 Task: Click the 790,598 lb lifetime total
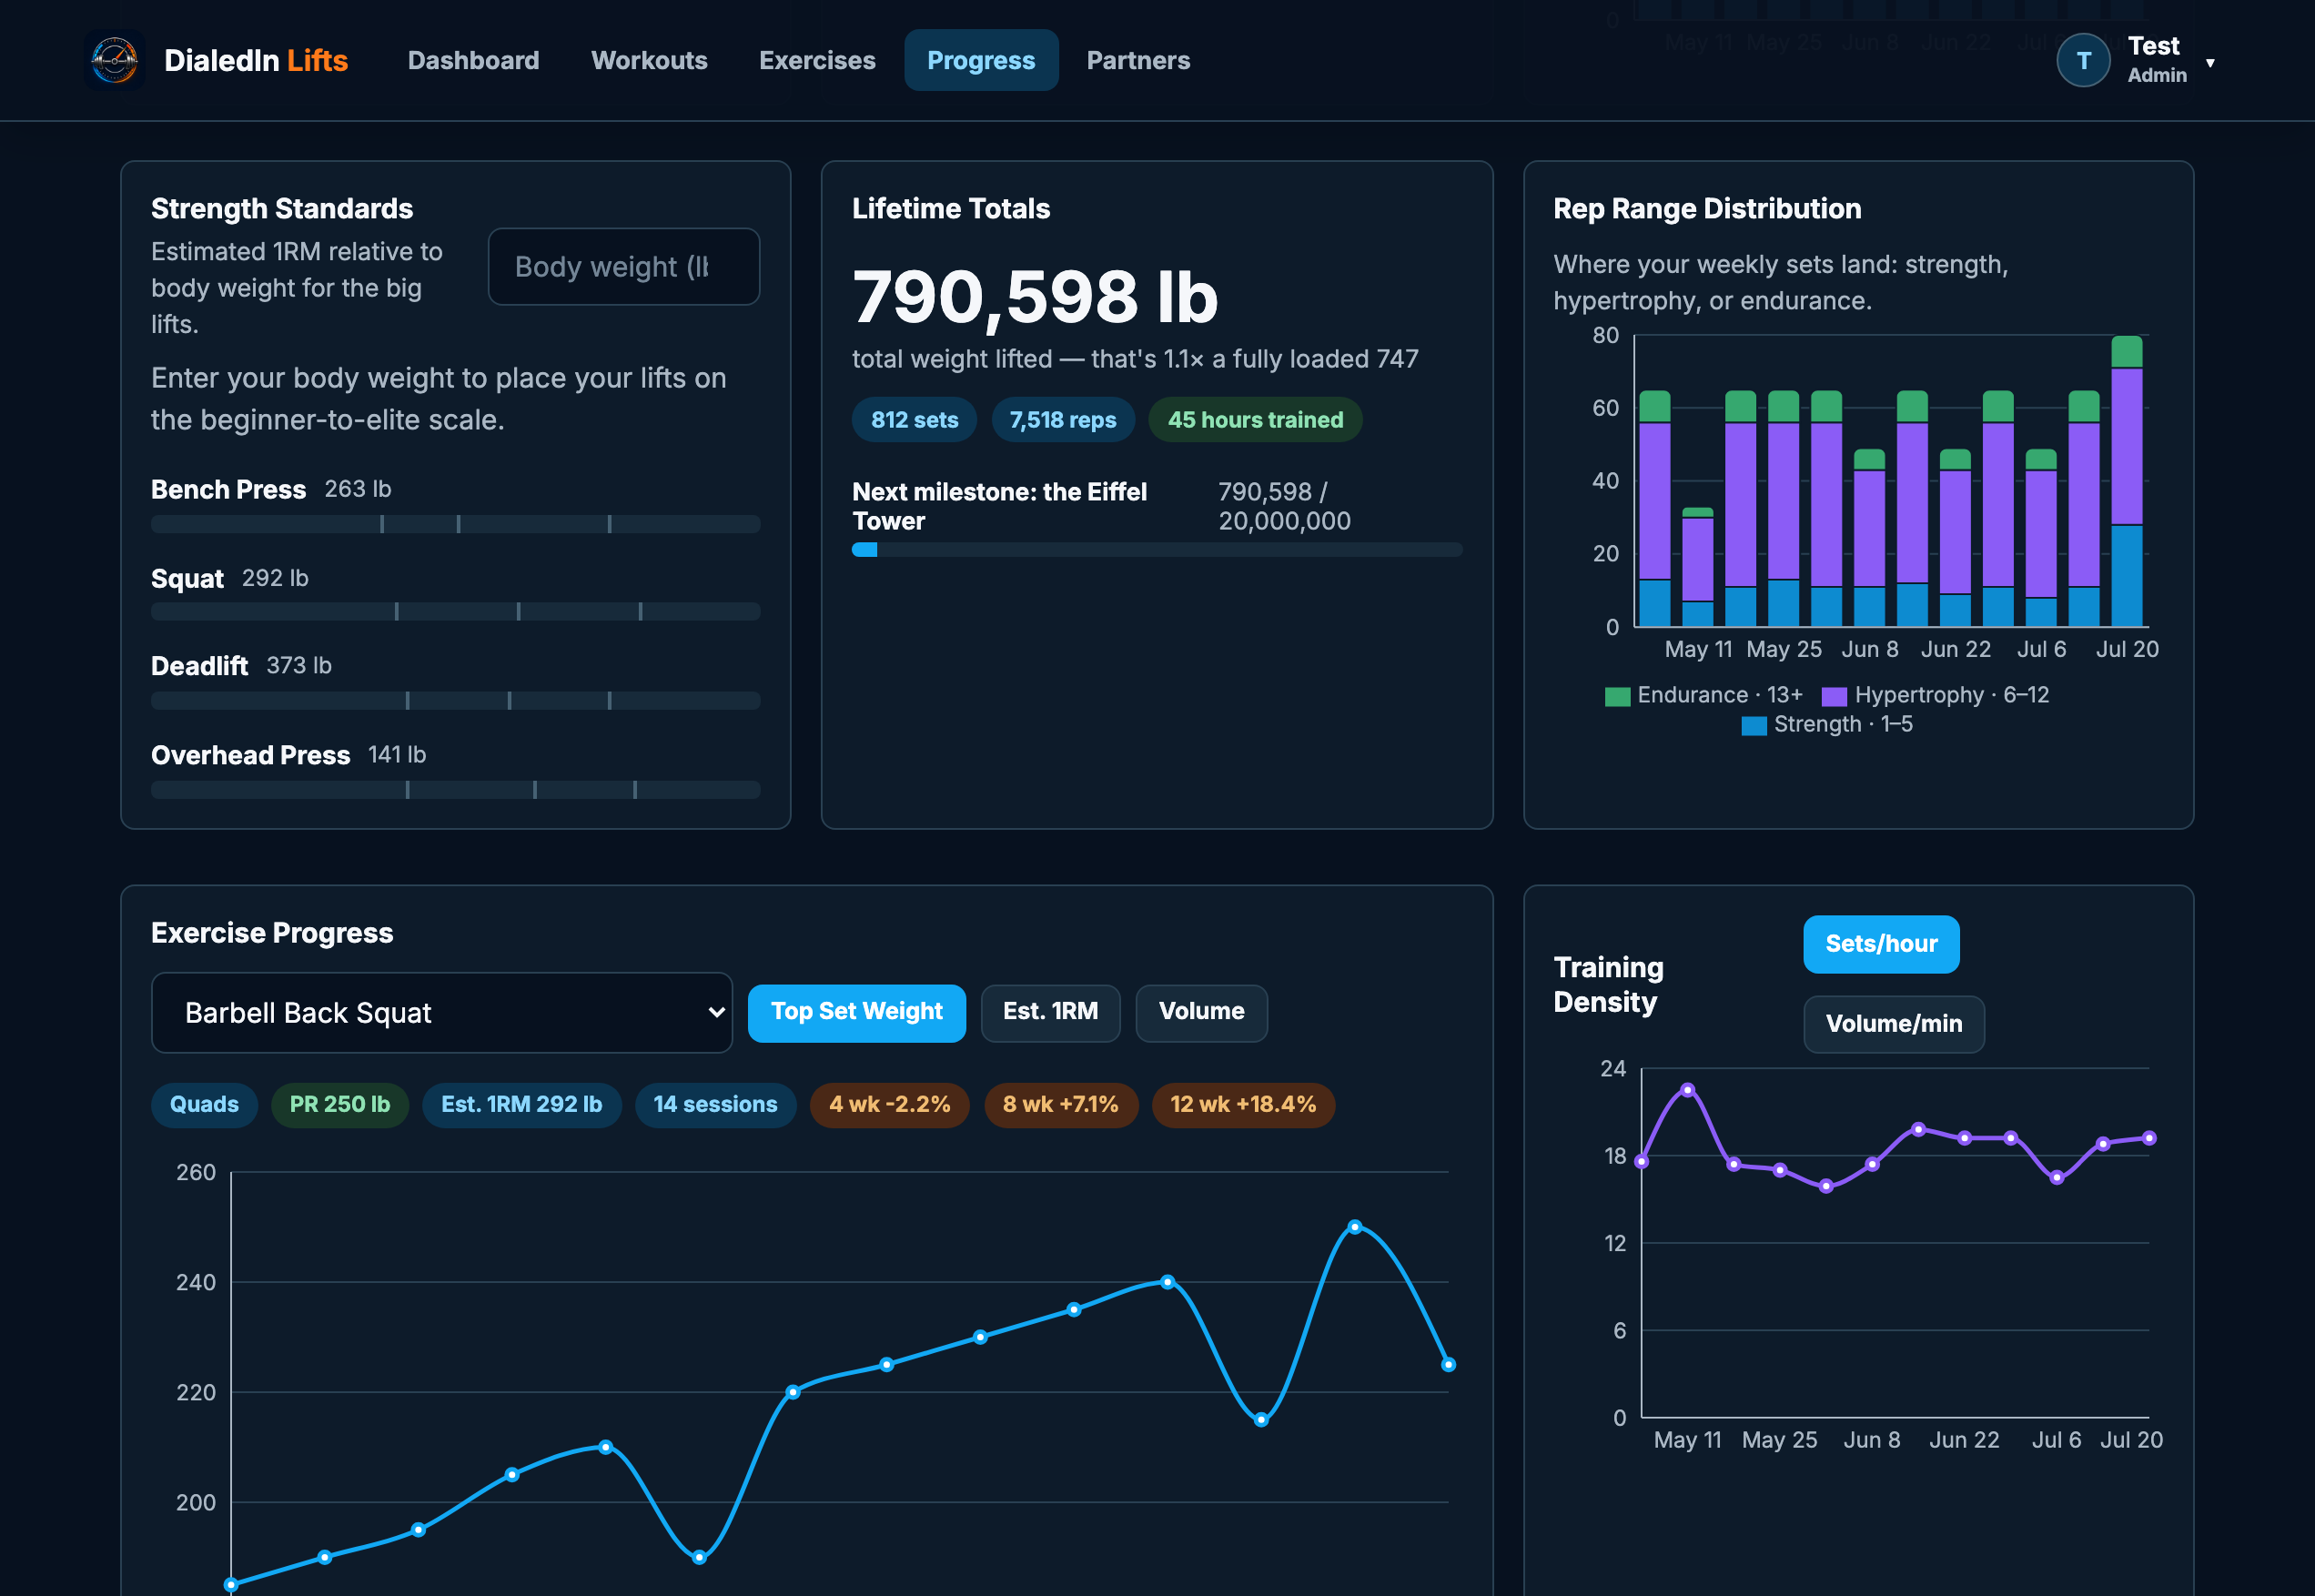(x=1035, y=297)
